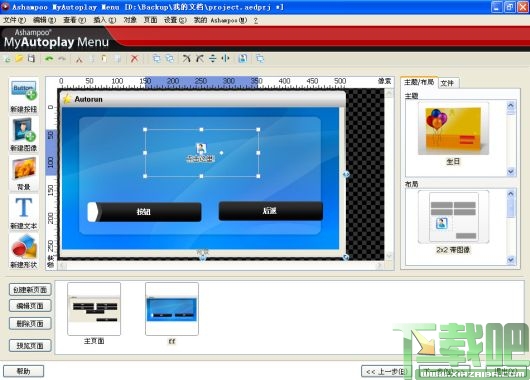Click the star icon beside Autorun title
Image resolution: width=530 pixels, height=380 pixels.
(67, 99)
